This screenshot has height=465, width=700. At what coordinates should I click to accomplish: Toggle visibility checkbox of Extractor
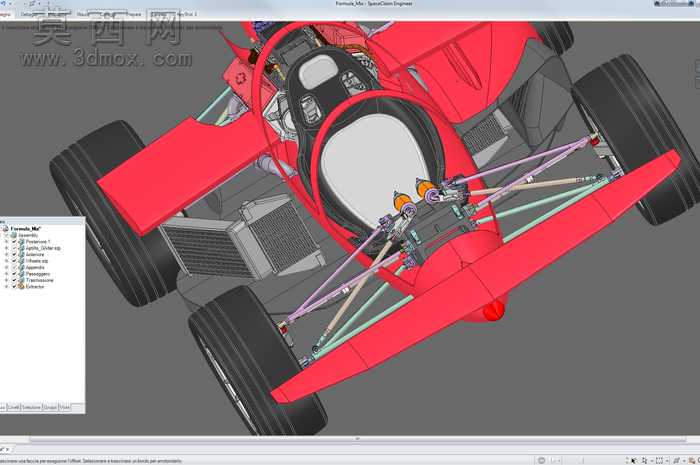coord(14,286)
